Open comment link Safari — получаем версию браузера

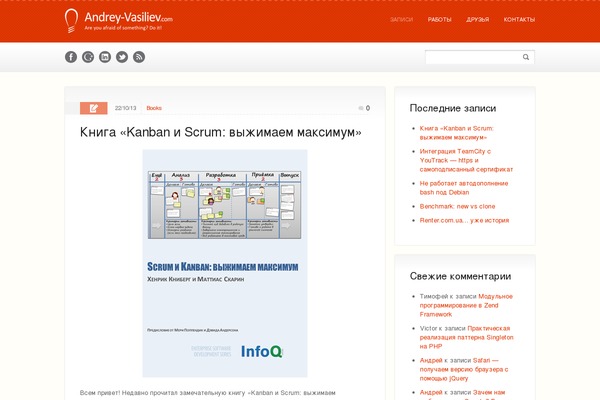click(464, 369)
